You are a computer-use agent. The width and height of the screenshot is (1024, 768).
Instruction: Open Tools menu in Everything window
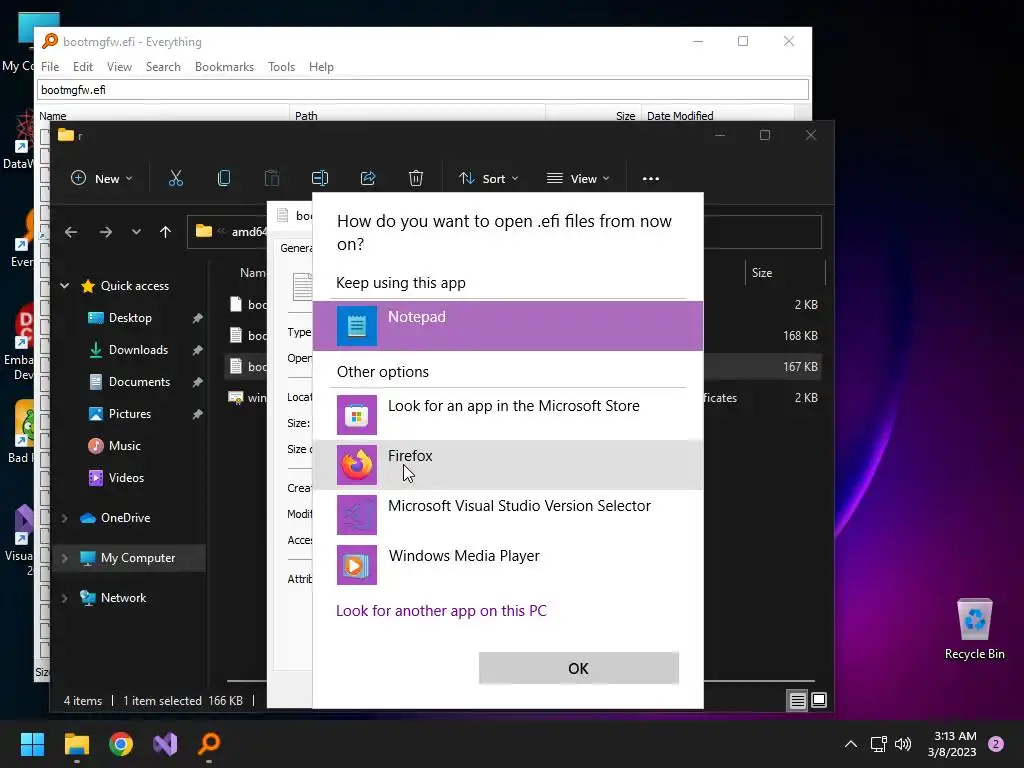281,67
